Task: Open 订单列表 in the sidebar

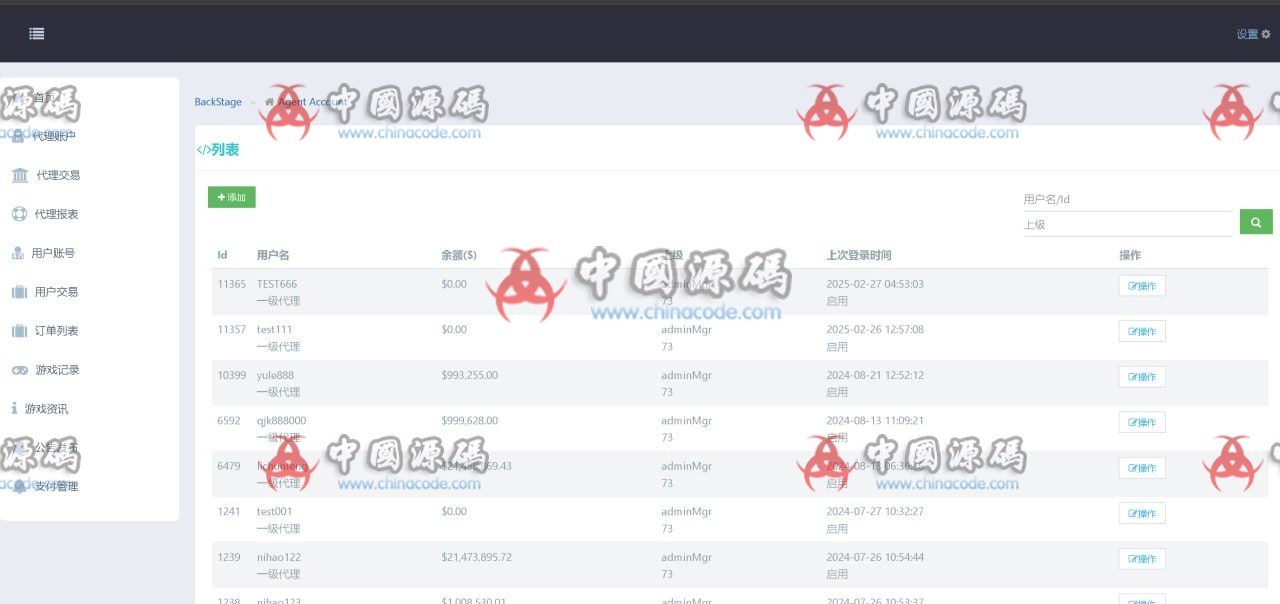Action: click(x=56, y=331)
